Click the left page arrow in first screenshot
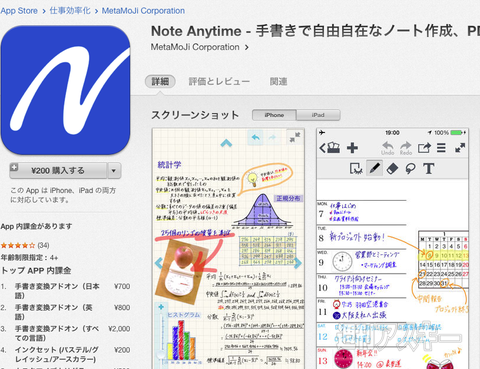The height and width of the screenshot is (369, 480). (x=159, y=263)
